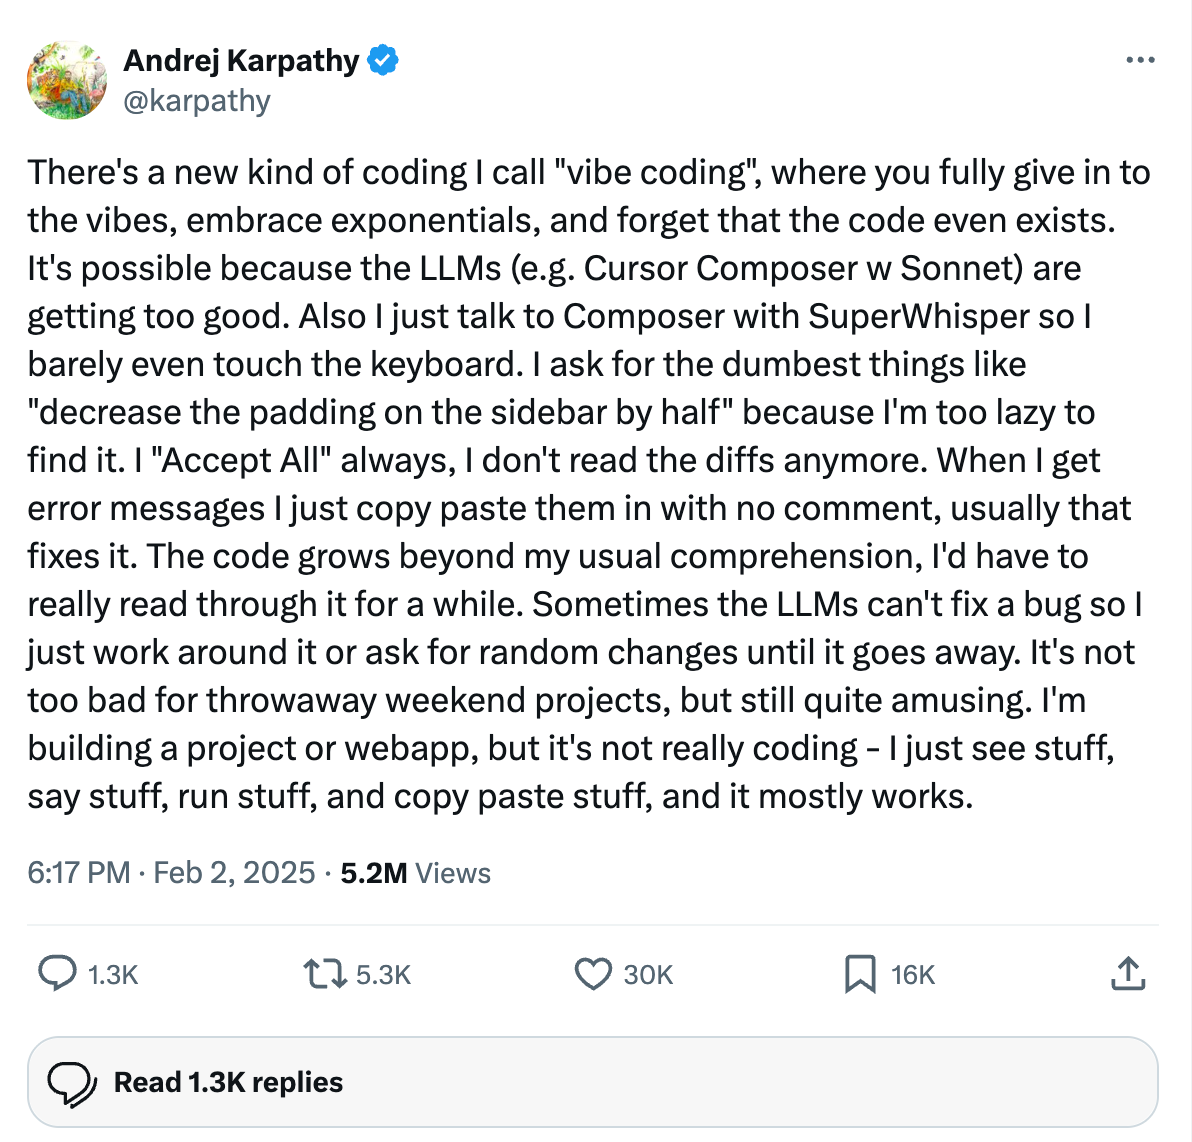Select the 1.3K reply count

[x=112, y=973]
